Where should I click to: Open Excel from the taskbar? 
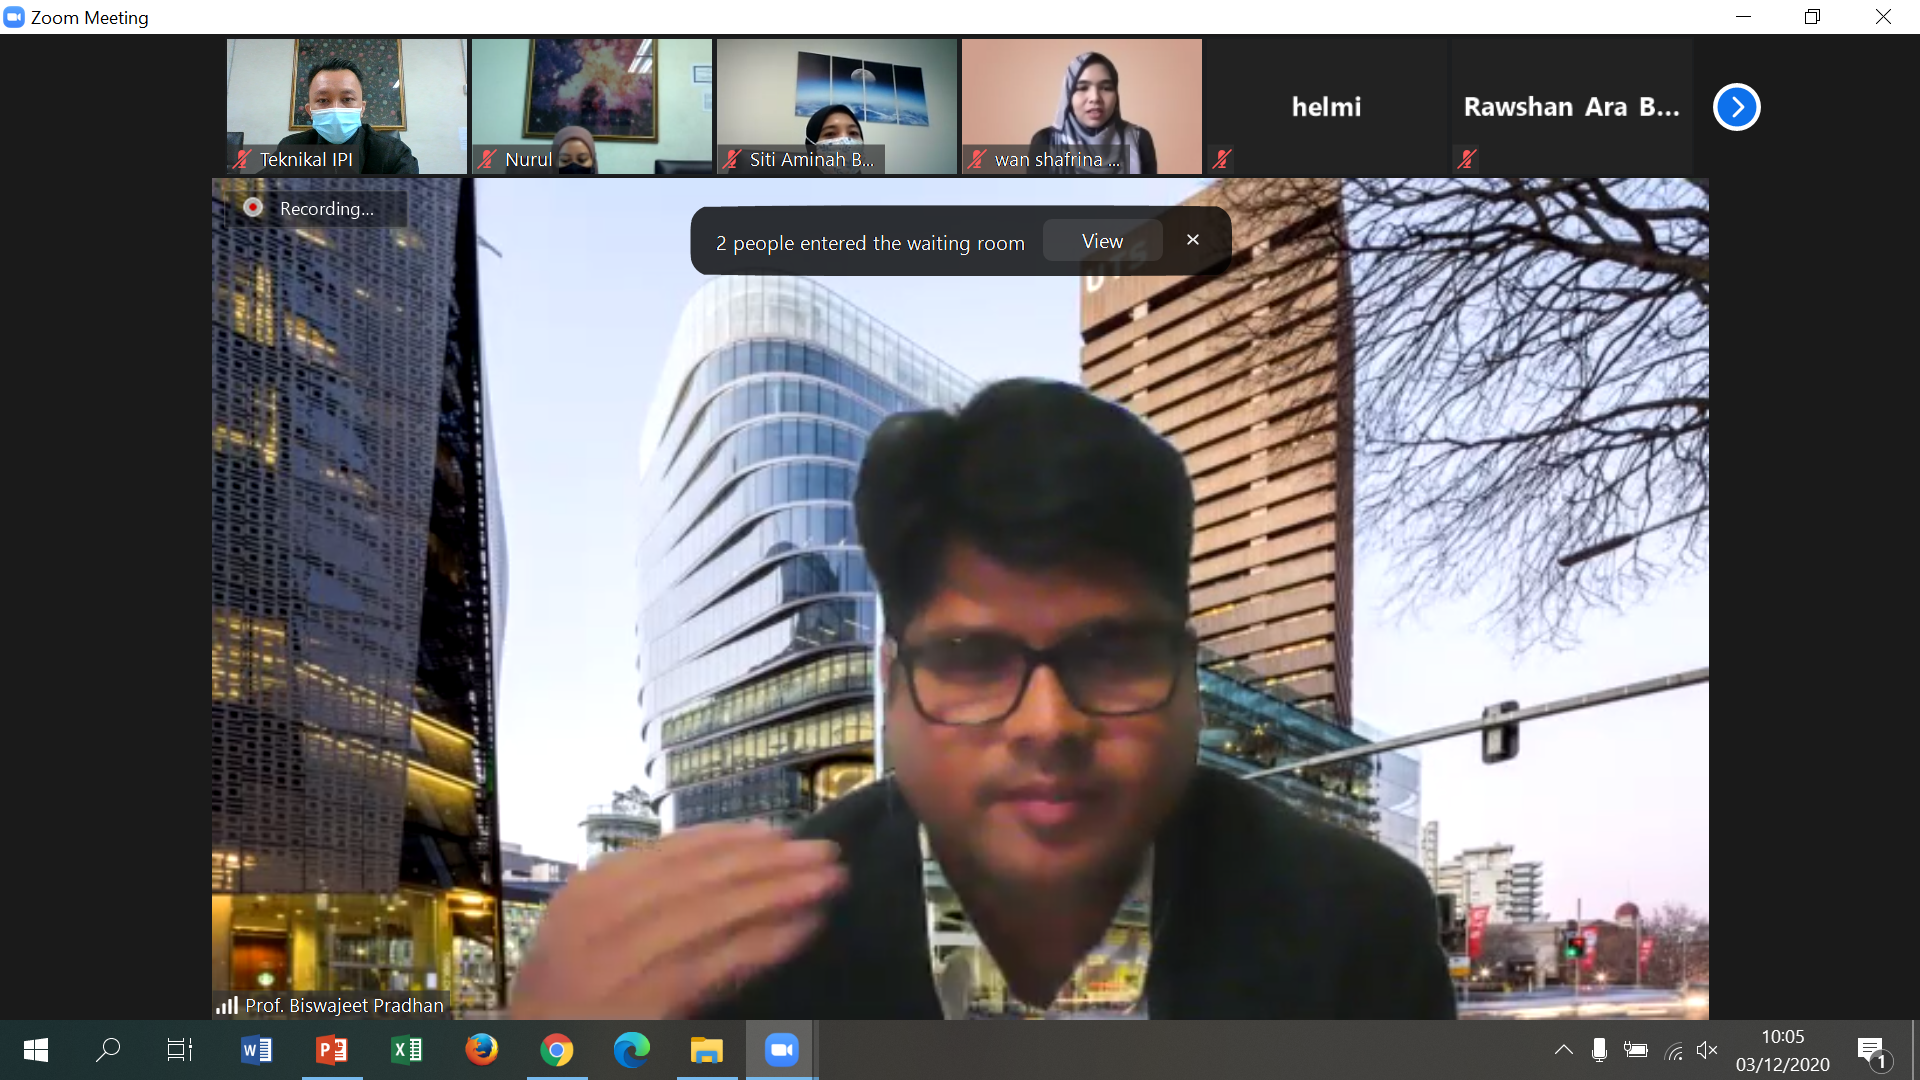click(407, 1050)
